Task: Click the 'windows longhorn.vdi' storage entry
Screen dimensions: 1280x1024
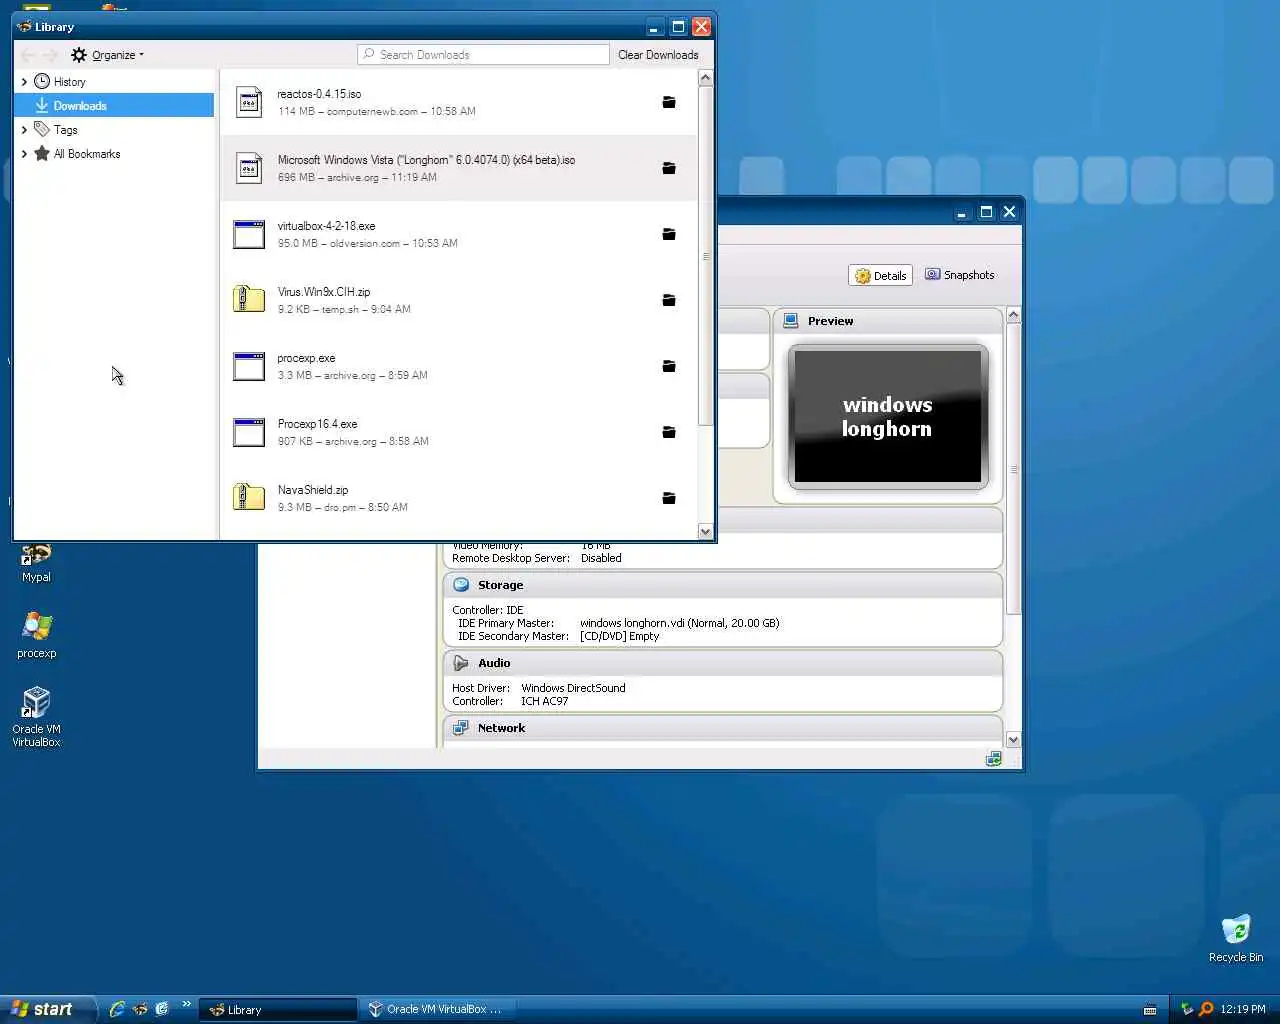Action: [679, 623]
